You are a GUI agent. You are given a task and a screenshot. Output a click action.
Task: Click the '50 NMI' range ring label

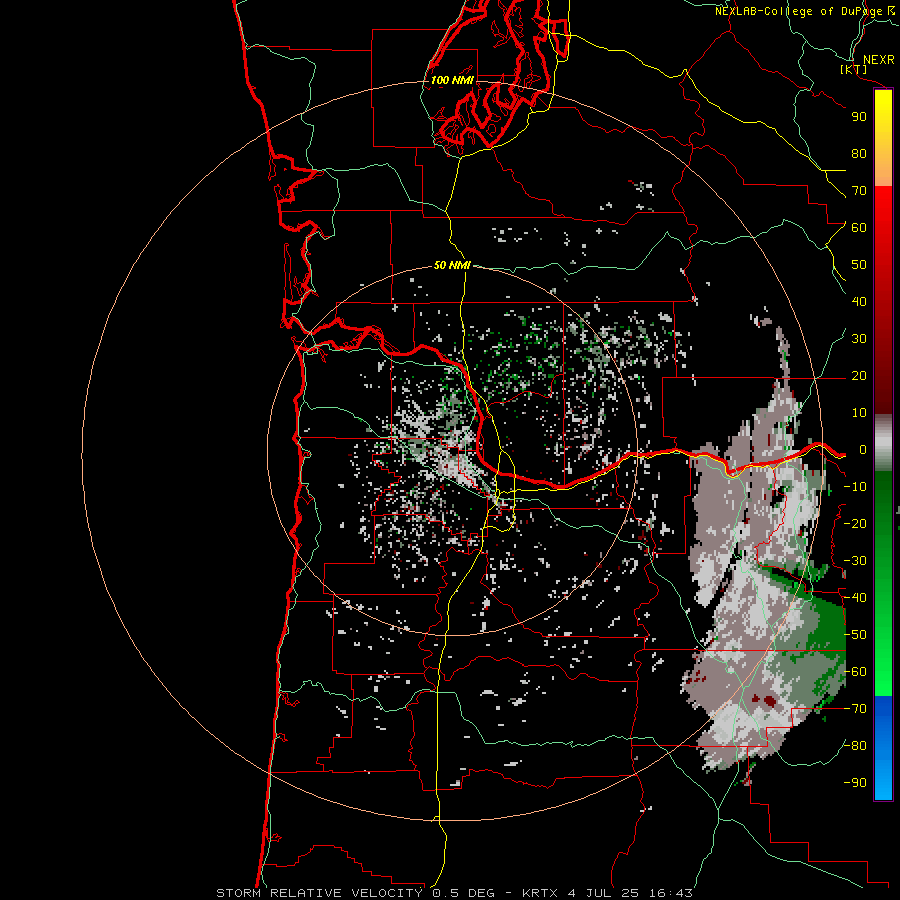pos(452,265)
